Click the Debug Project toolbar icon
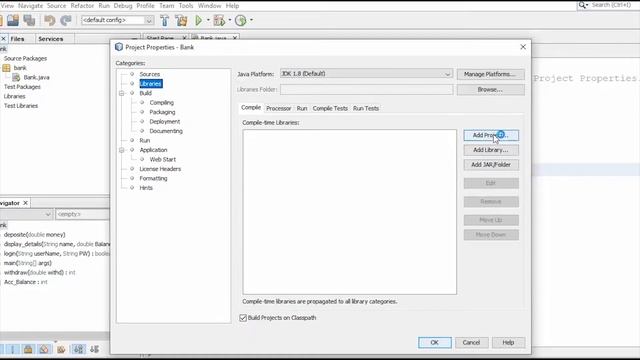Viewport: 640px width, 360px height. tap(219, 20)
